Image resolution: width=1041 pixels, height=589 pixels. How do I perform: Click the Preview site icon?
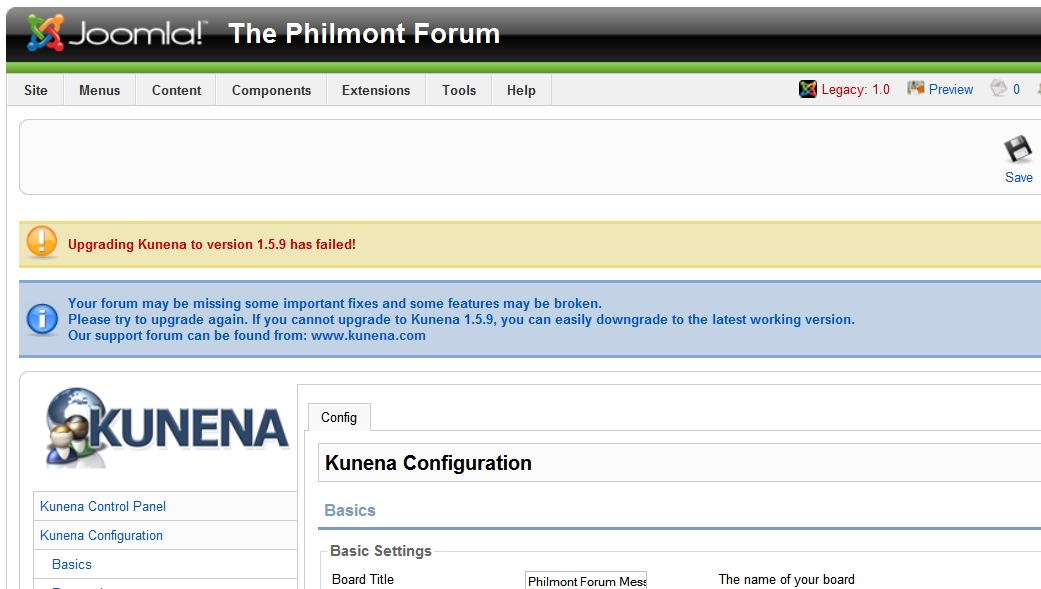pyautogui.click(x=915, y=89)
